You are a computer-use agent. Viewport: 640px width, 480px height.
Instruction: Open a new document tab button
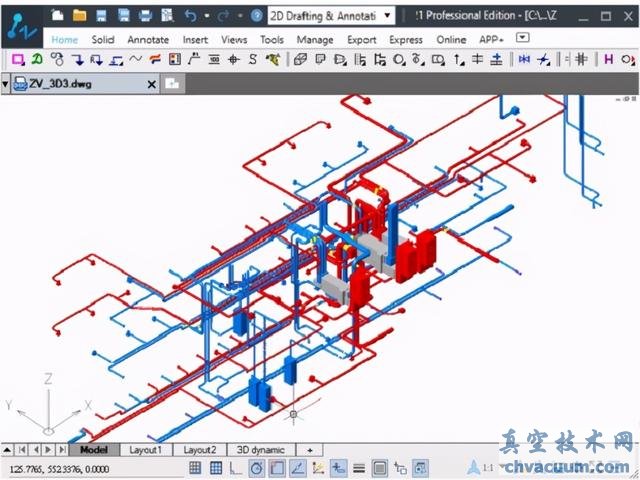tap(172, 84)
